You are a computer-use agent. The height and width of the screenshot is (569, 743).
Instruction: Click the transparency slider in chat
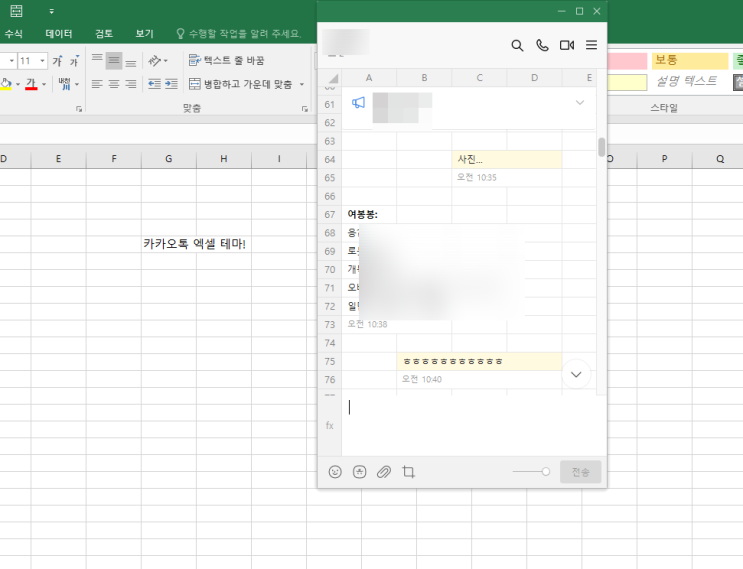click(531, 472)
